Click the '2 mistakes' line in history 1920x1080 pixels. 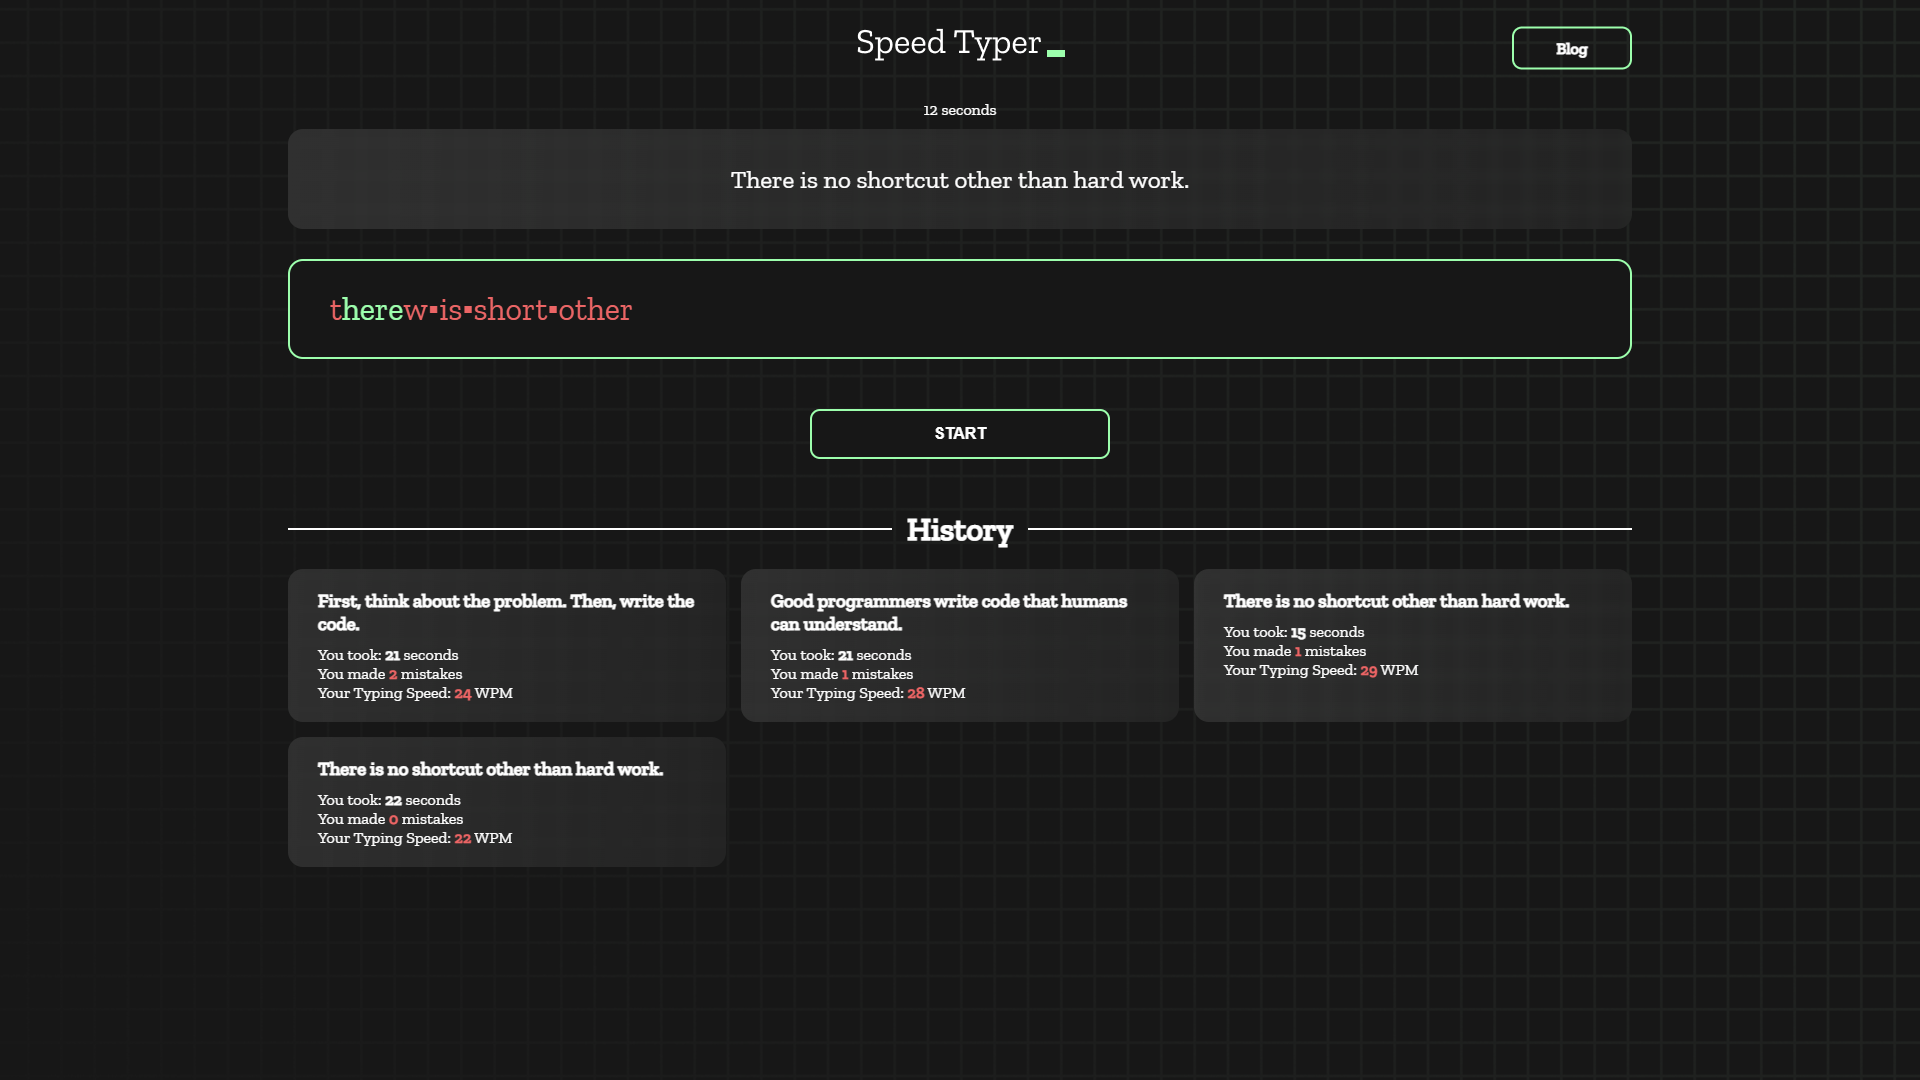tap(390, 674)
